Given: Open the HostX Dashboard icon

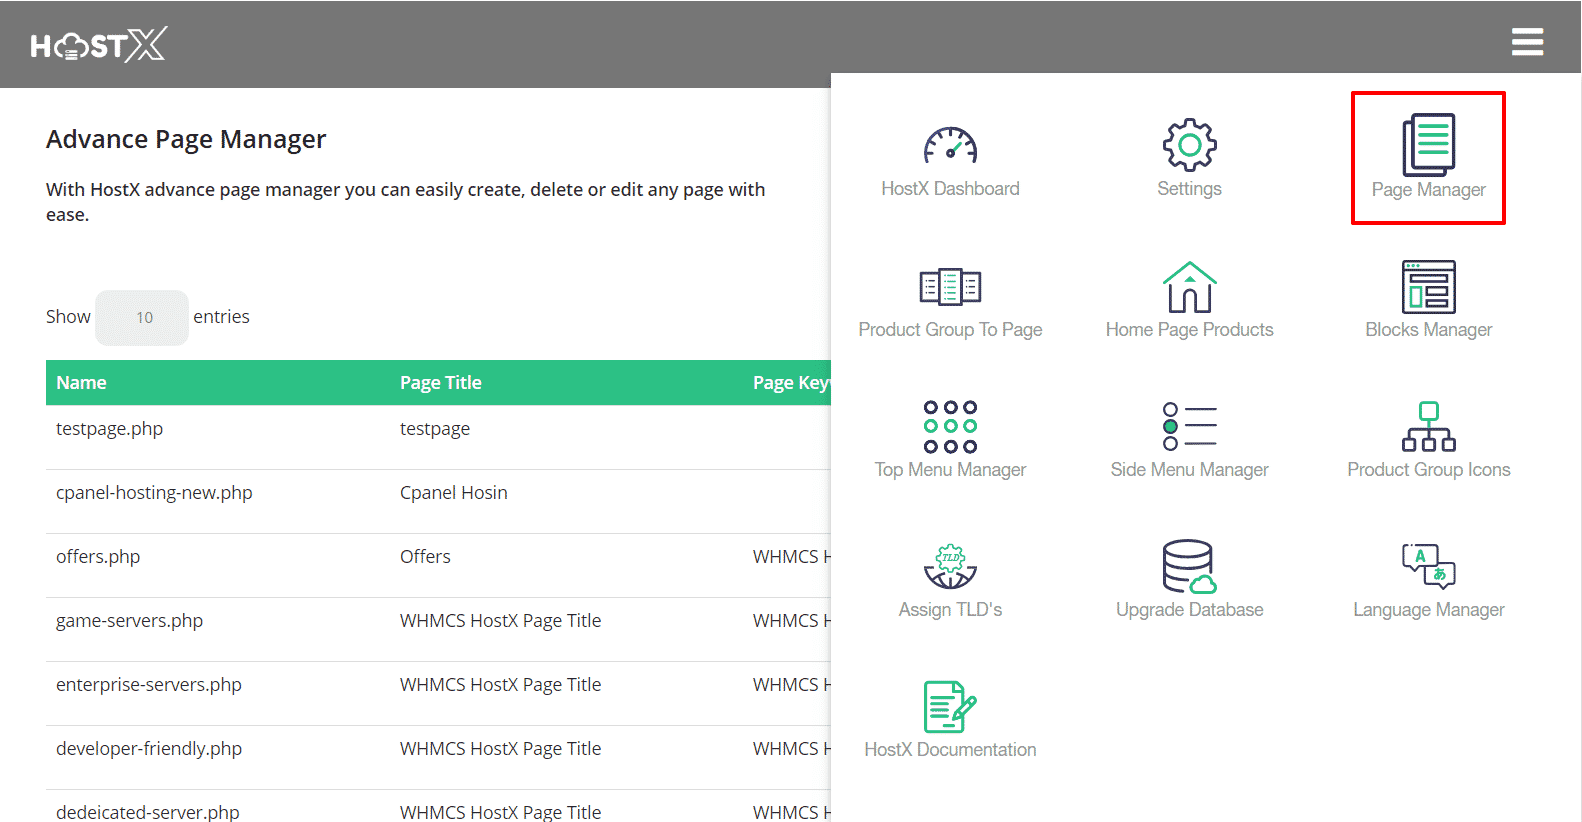Looking at the screenshot, I should [x=950, y=146].
